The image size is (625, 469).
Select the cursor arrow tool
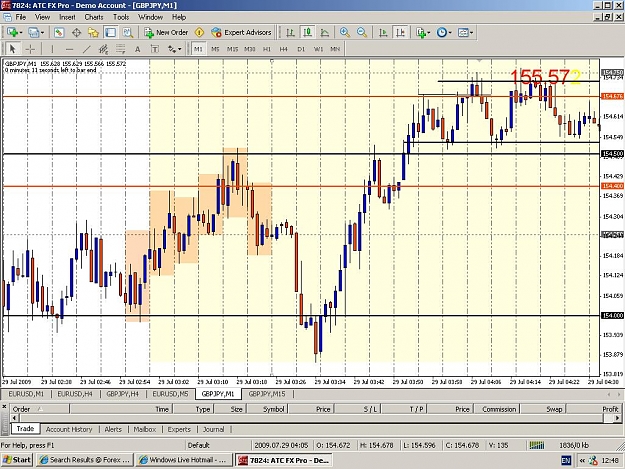(12, 49)
